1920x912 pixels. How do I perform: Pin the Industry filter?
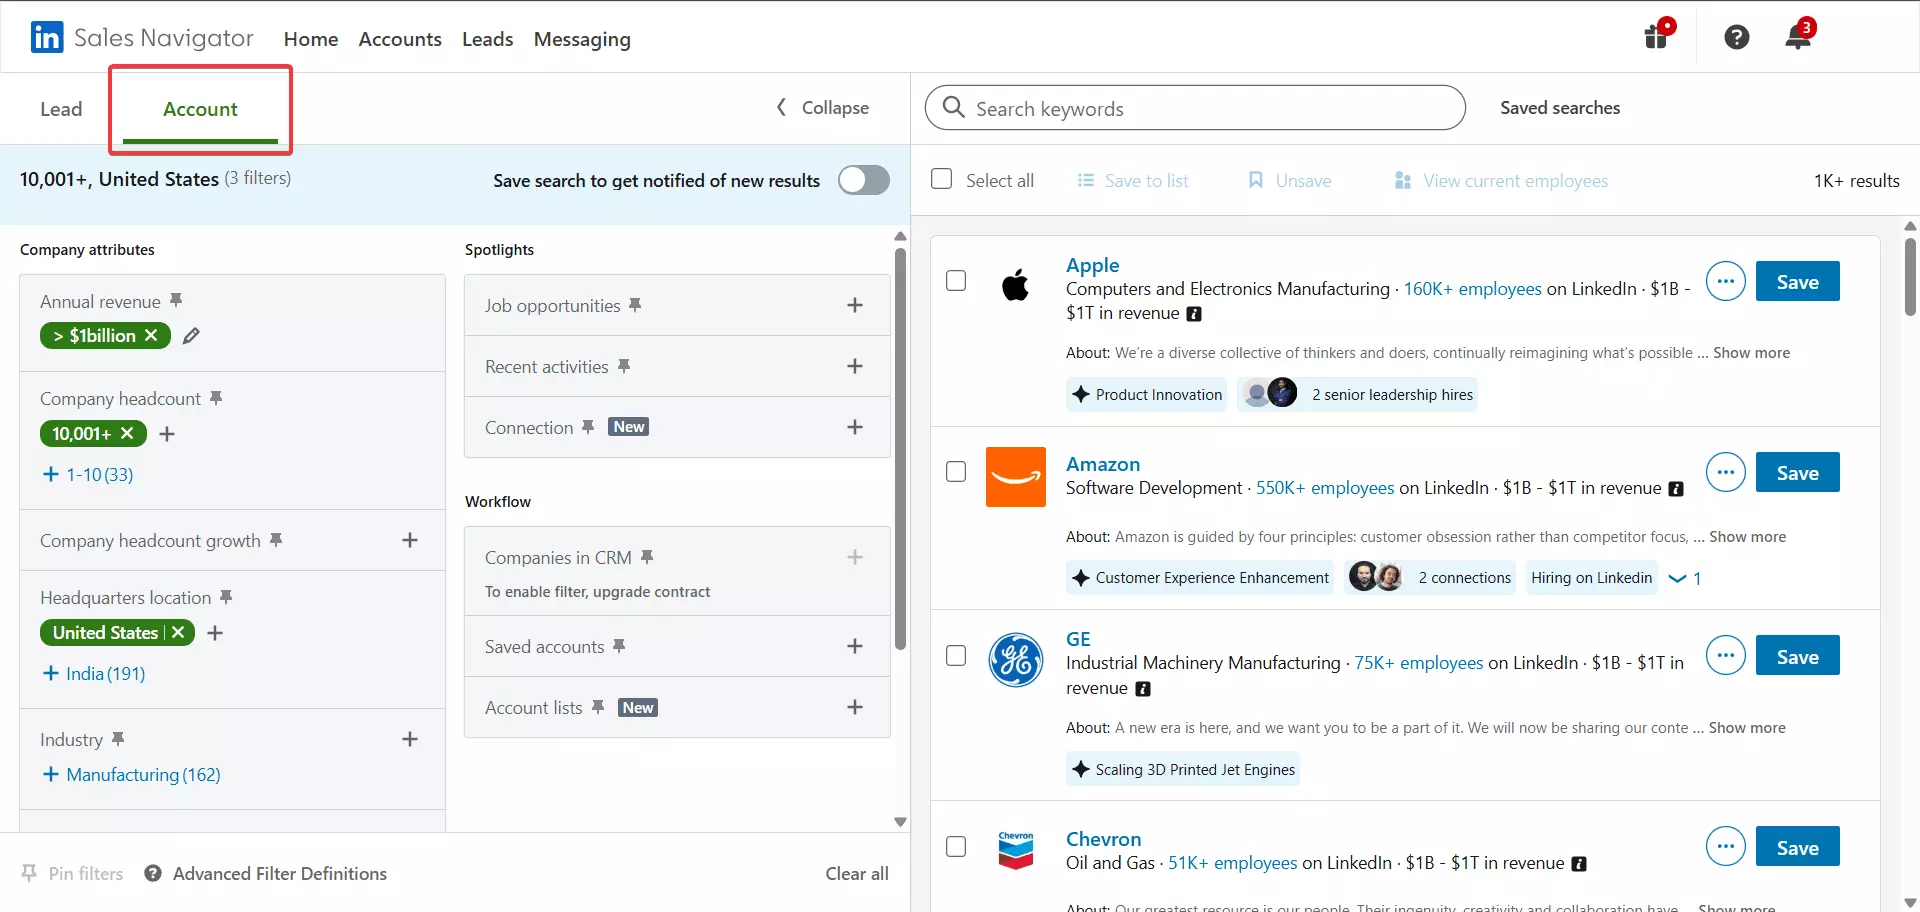tap(117, 737)
